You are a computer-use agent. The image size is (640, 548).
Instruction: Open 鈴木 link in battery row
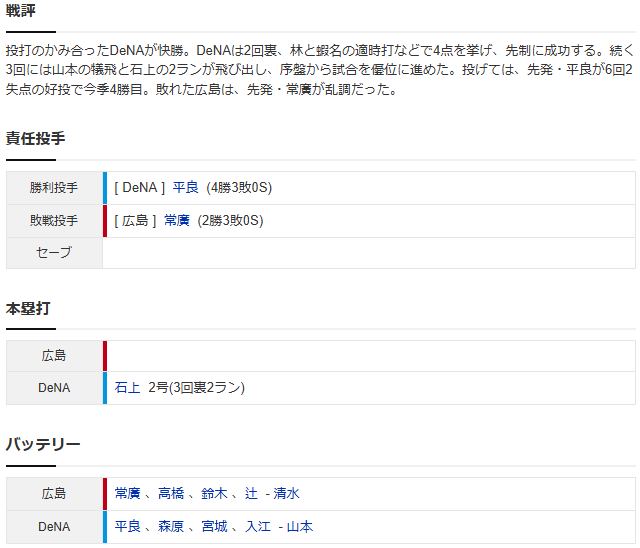(214, 494)
